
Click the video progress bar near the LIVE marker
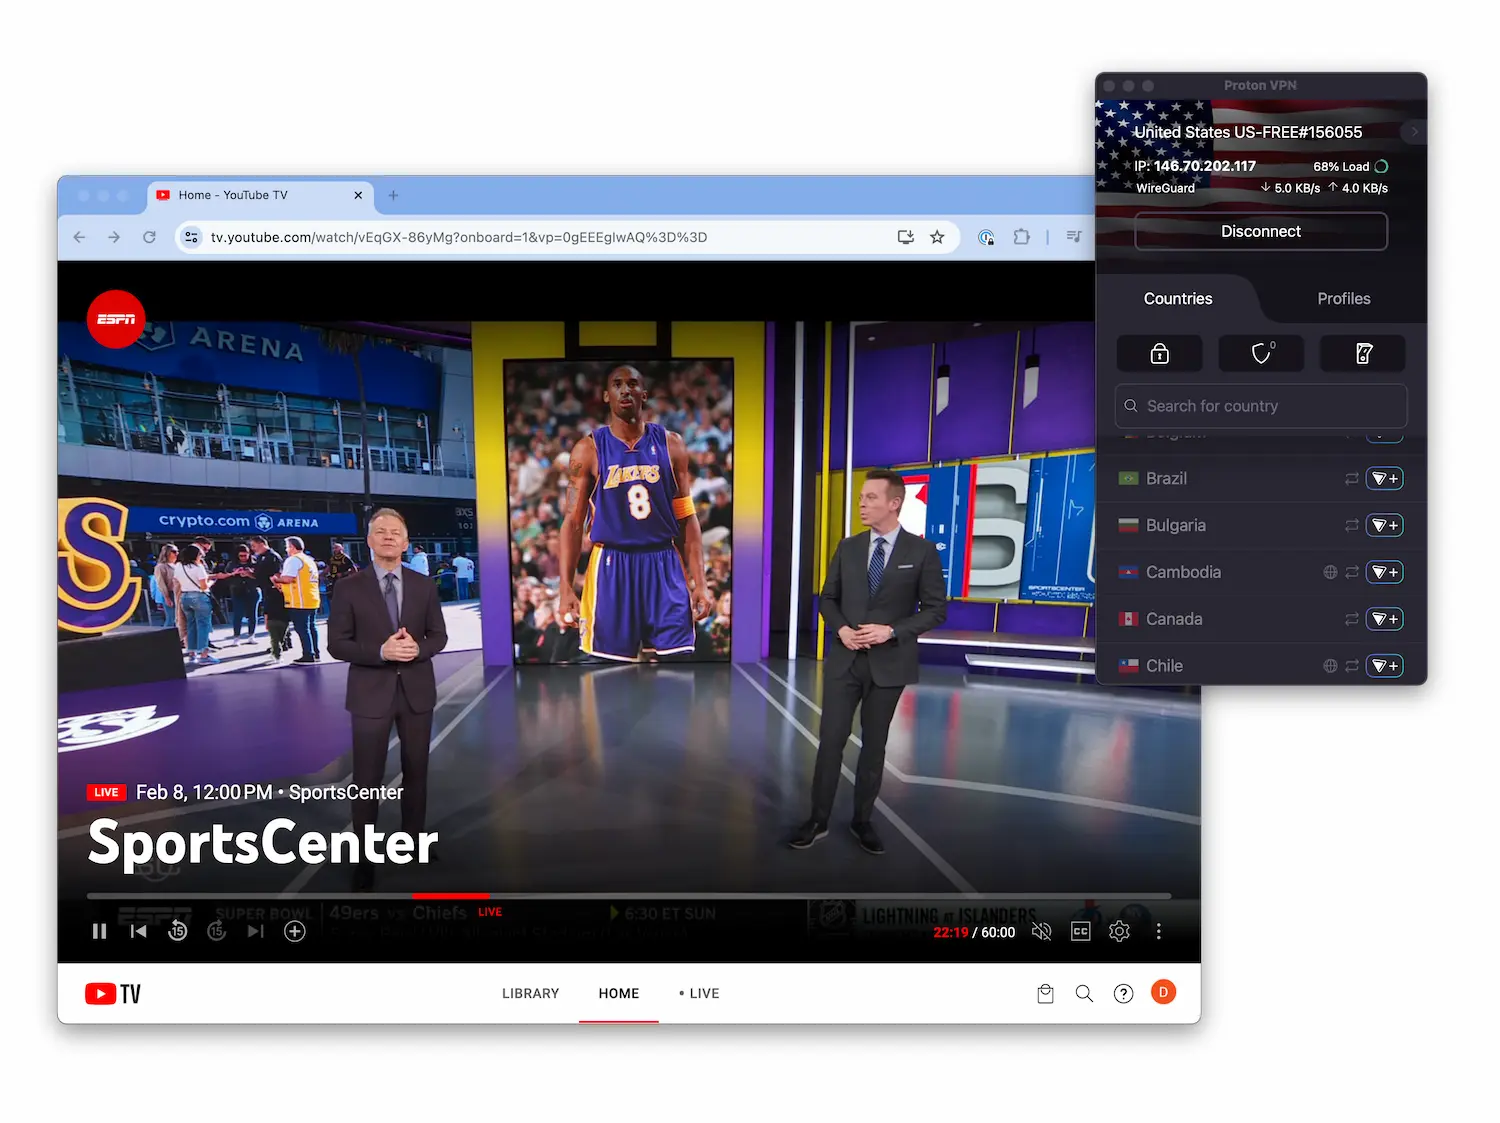tap(452, 896)
